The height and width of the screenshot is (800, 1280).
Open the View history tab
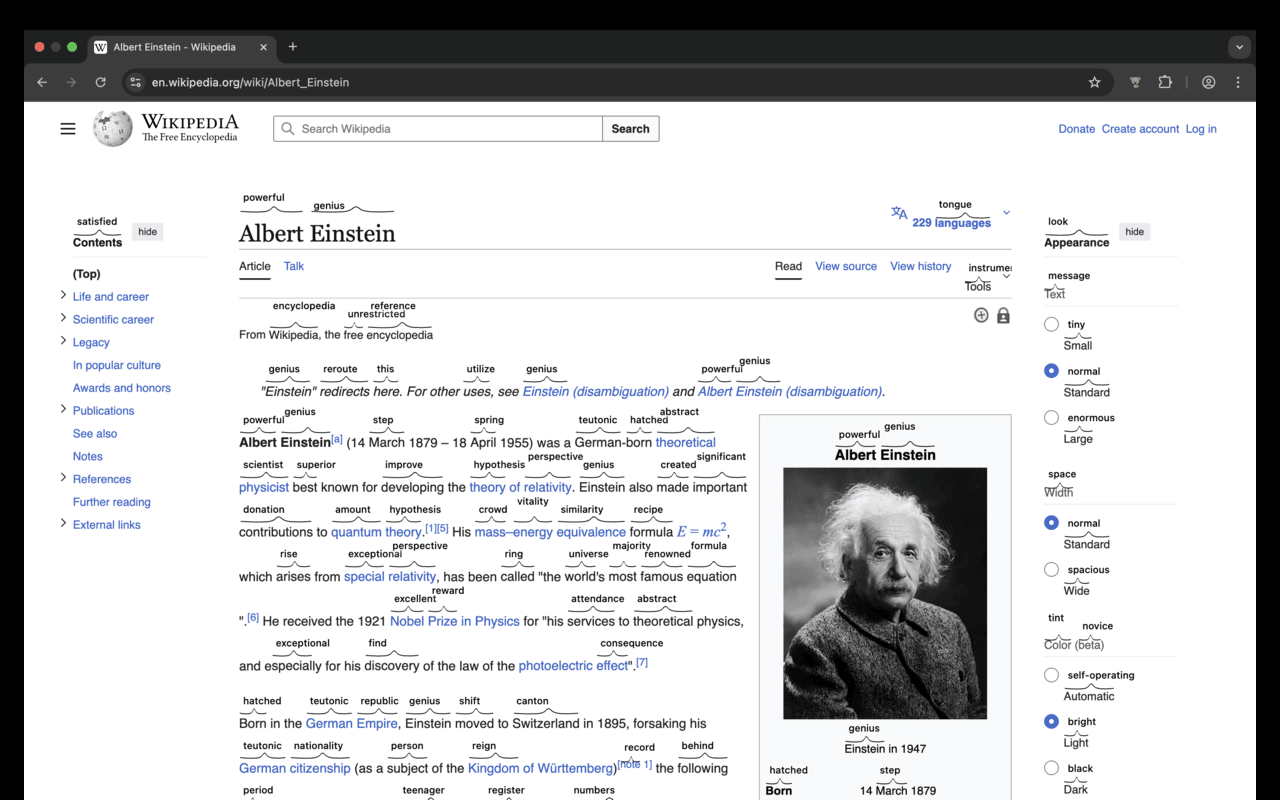pyautogui.click(x=921, y=266)
